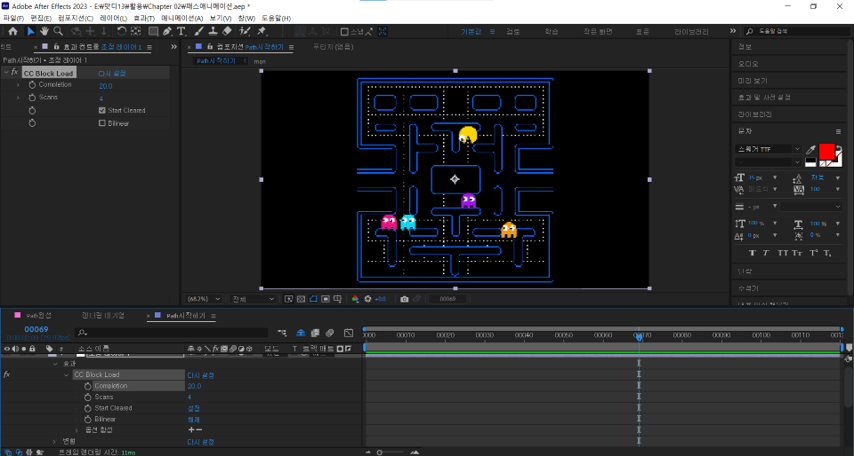
Task: Expand the Scans property in Effect Controls
Action: [18, 98]
